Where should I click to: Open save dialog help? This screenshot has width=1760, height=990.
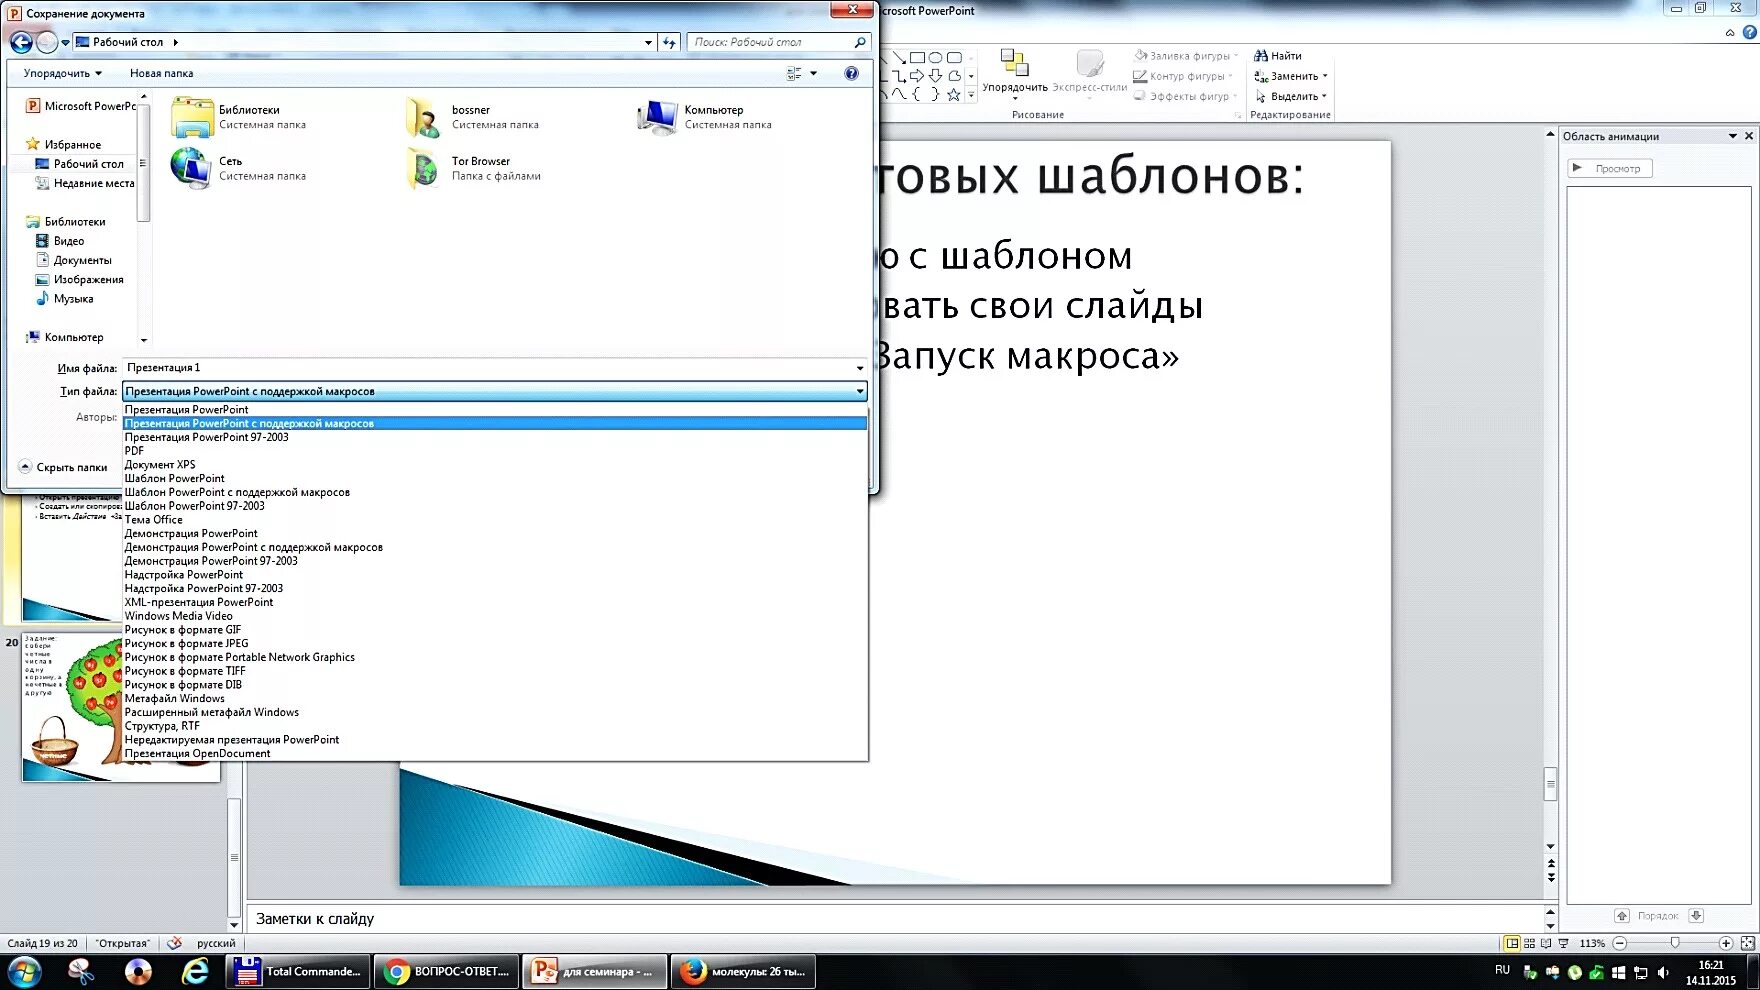pos(851,73)
